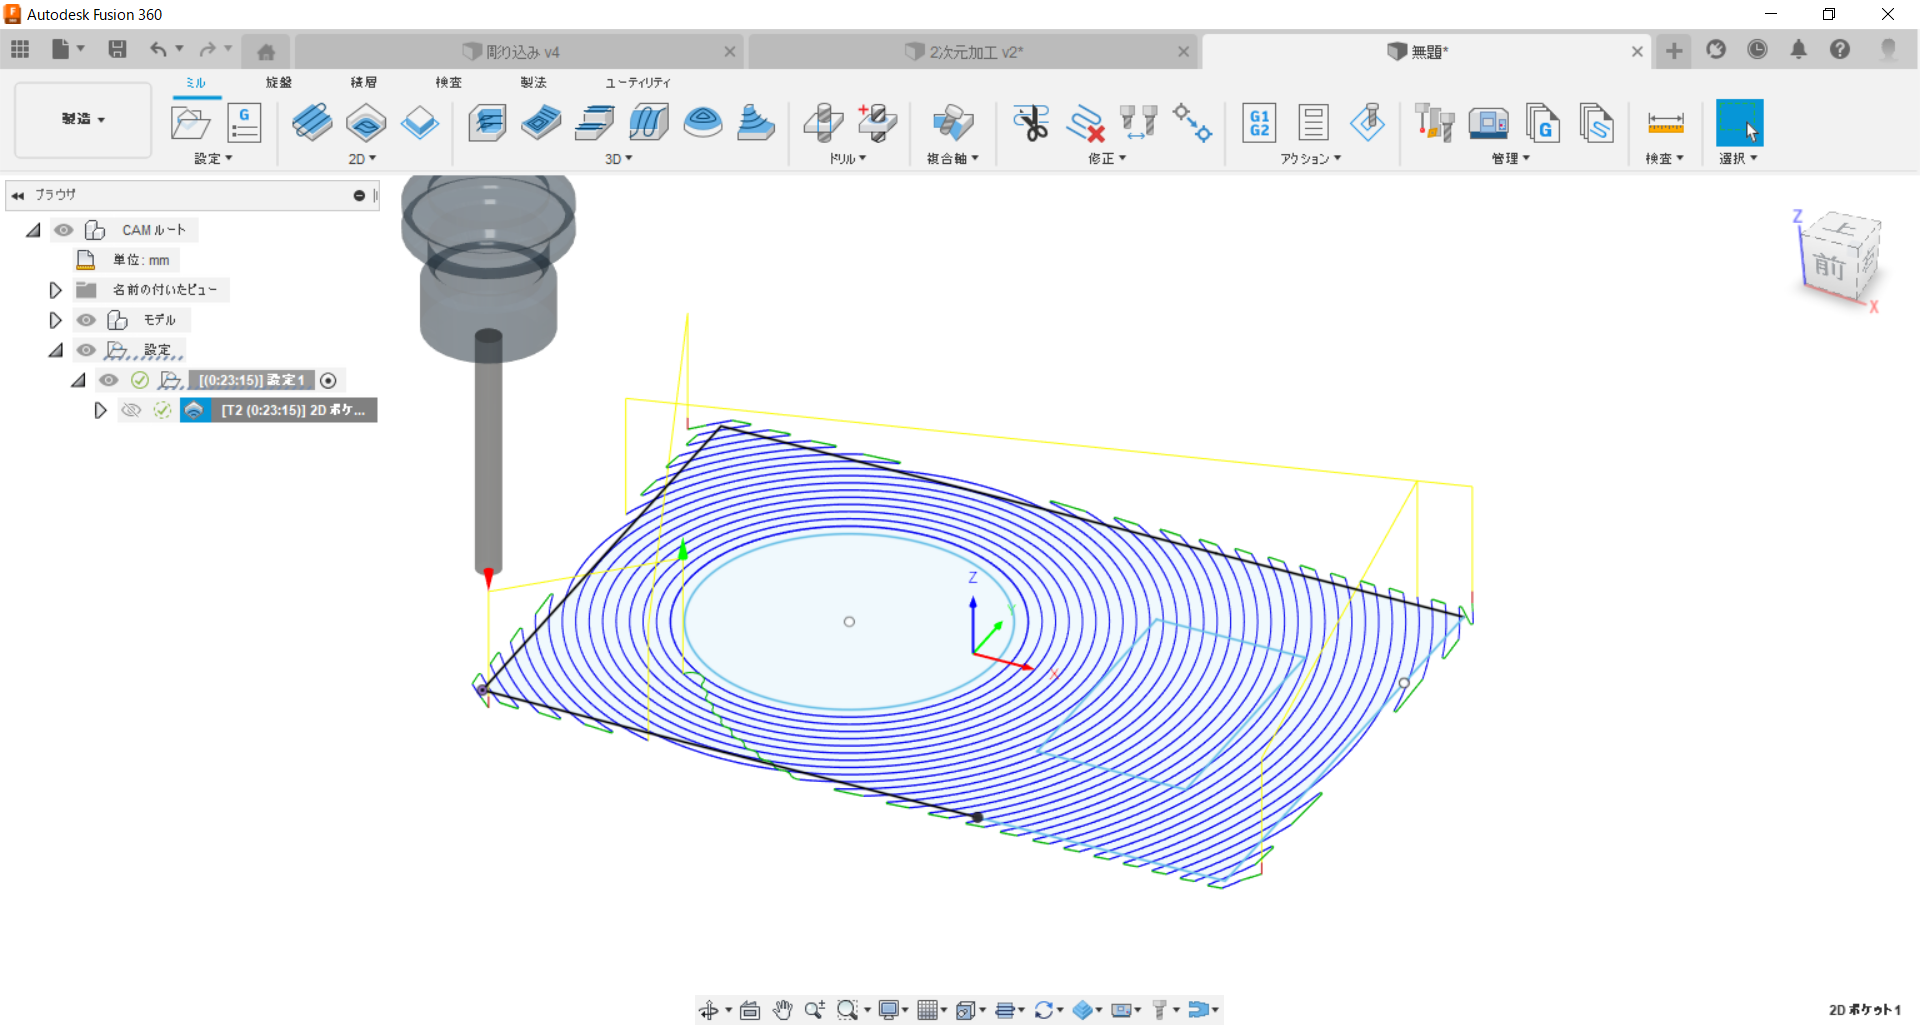This screenshot has width=1920, height=1028.
Task: Switch to the 旋盤 ribbon tab
Action: tap(278, 82)
